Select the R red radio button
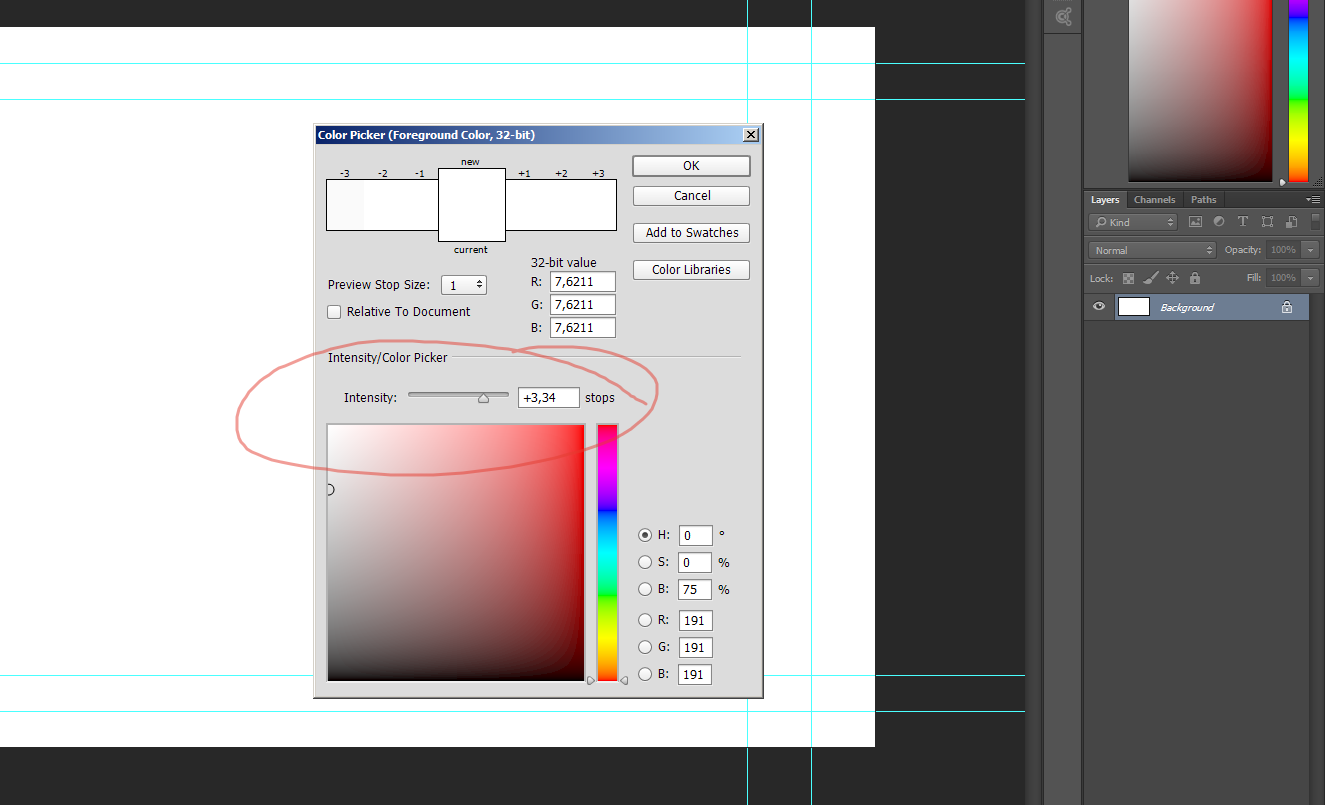 click(645, 620)
